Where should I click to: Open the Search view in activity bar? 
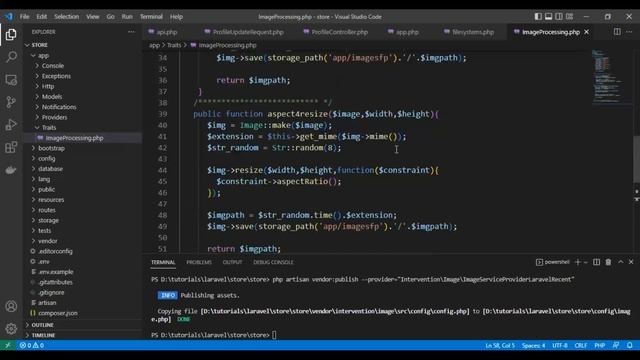[11, 57]
